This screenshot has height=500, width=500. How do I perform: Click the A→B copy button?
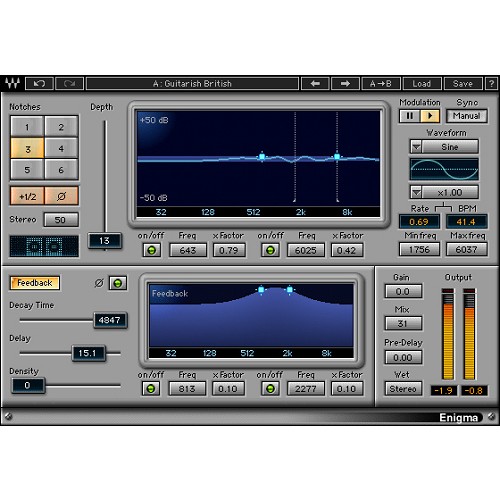[x=381, y=83]
